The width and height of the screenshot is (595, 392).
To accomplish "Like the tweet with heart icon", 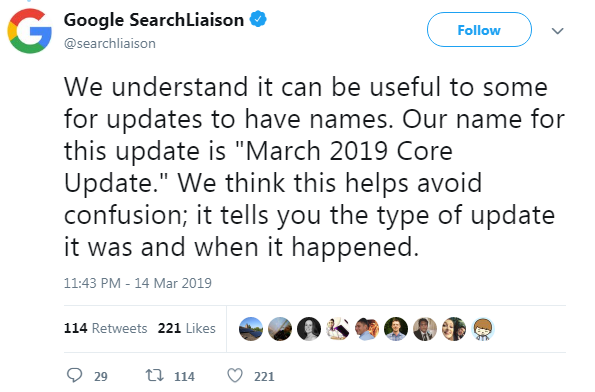I will click(235, 375).
